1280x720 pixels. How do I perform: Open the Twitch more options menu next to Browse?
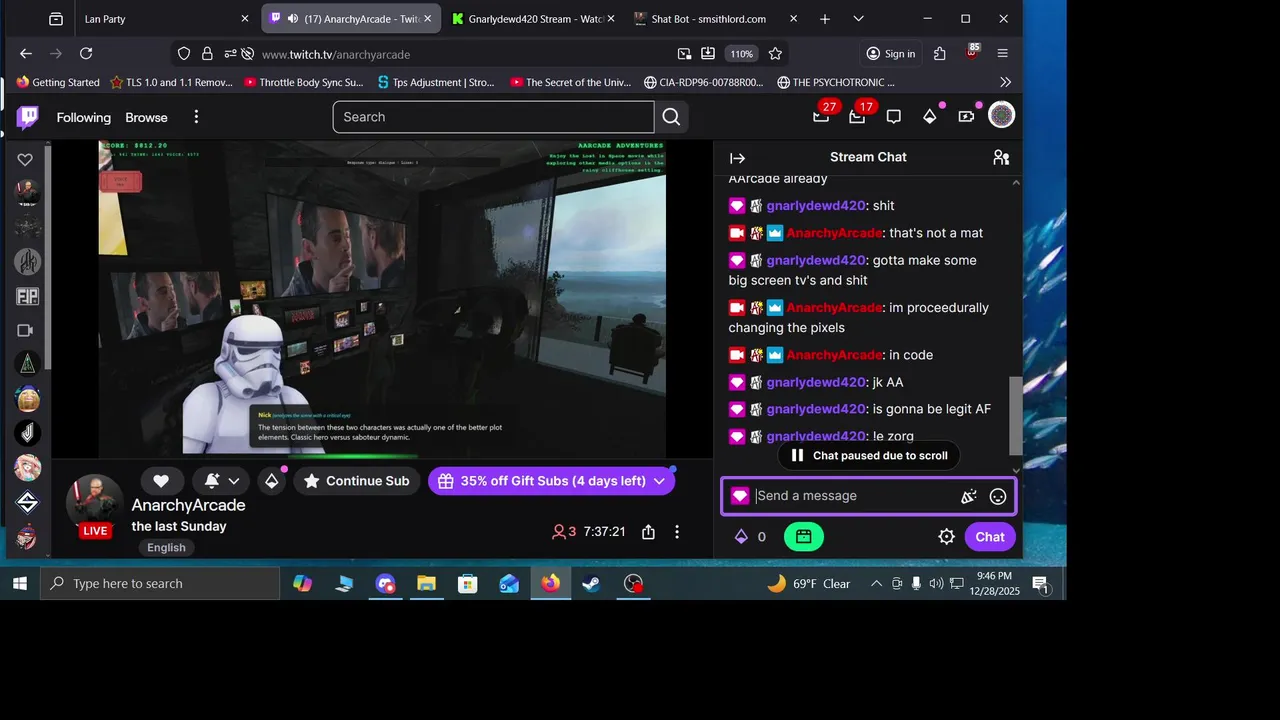196,117
